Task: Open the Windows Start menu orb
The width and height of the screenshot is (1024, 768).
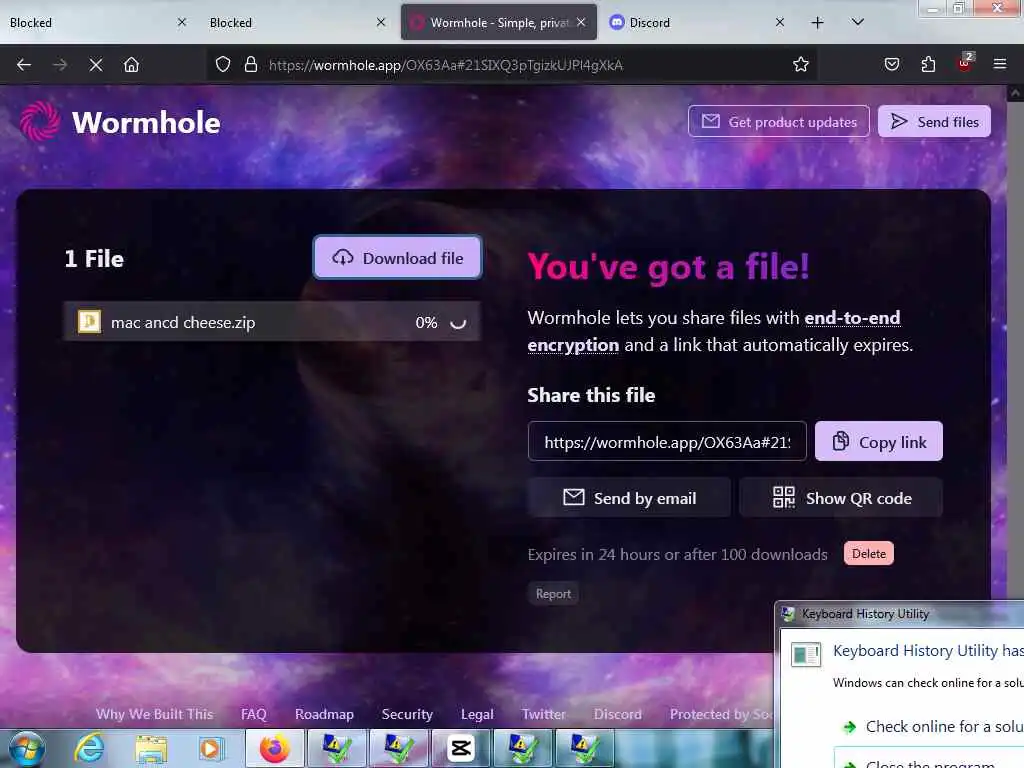Action: coord(26,749)
